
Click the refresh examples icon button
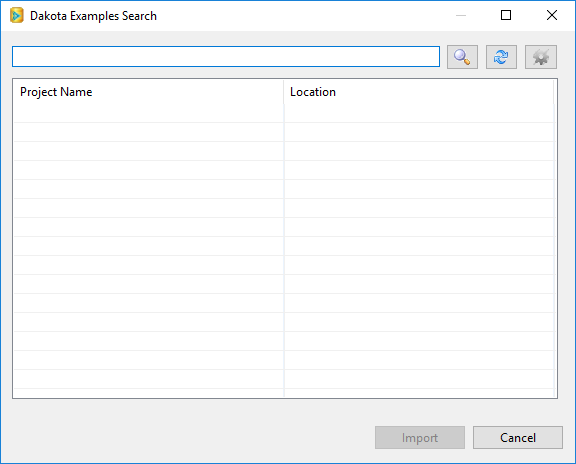(501, 57)
